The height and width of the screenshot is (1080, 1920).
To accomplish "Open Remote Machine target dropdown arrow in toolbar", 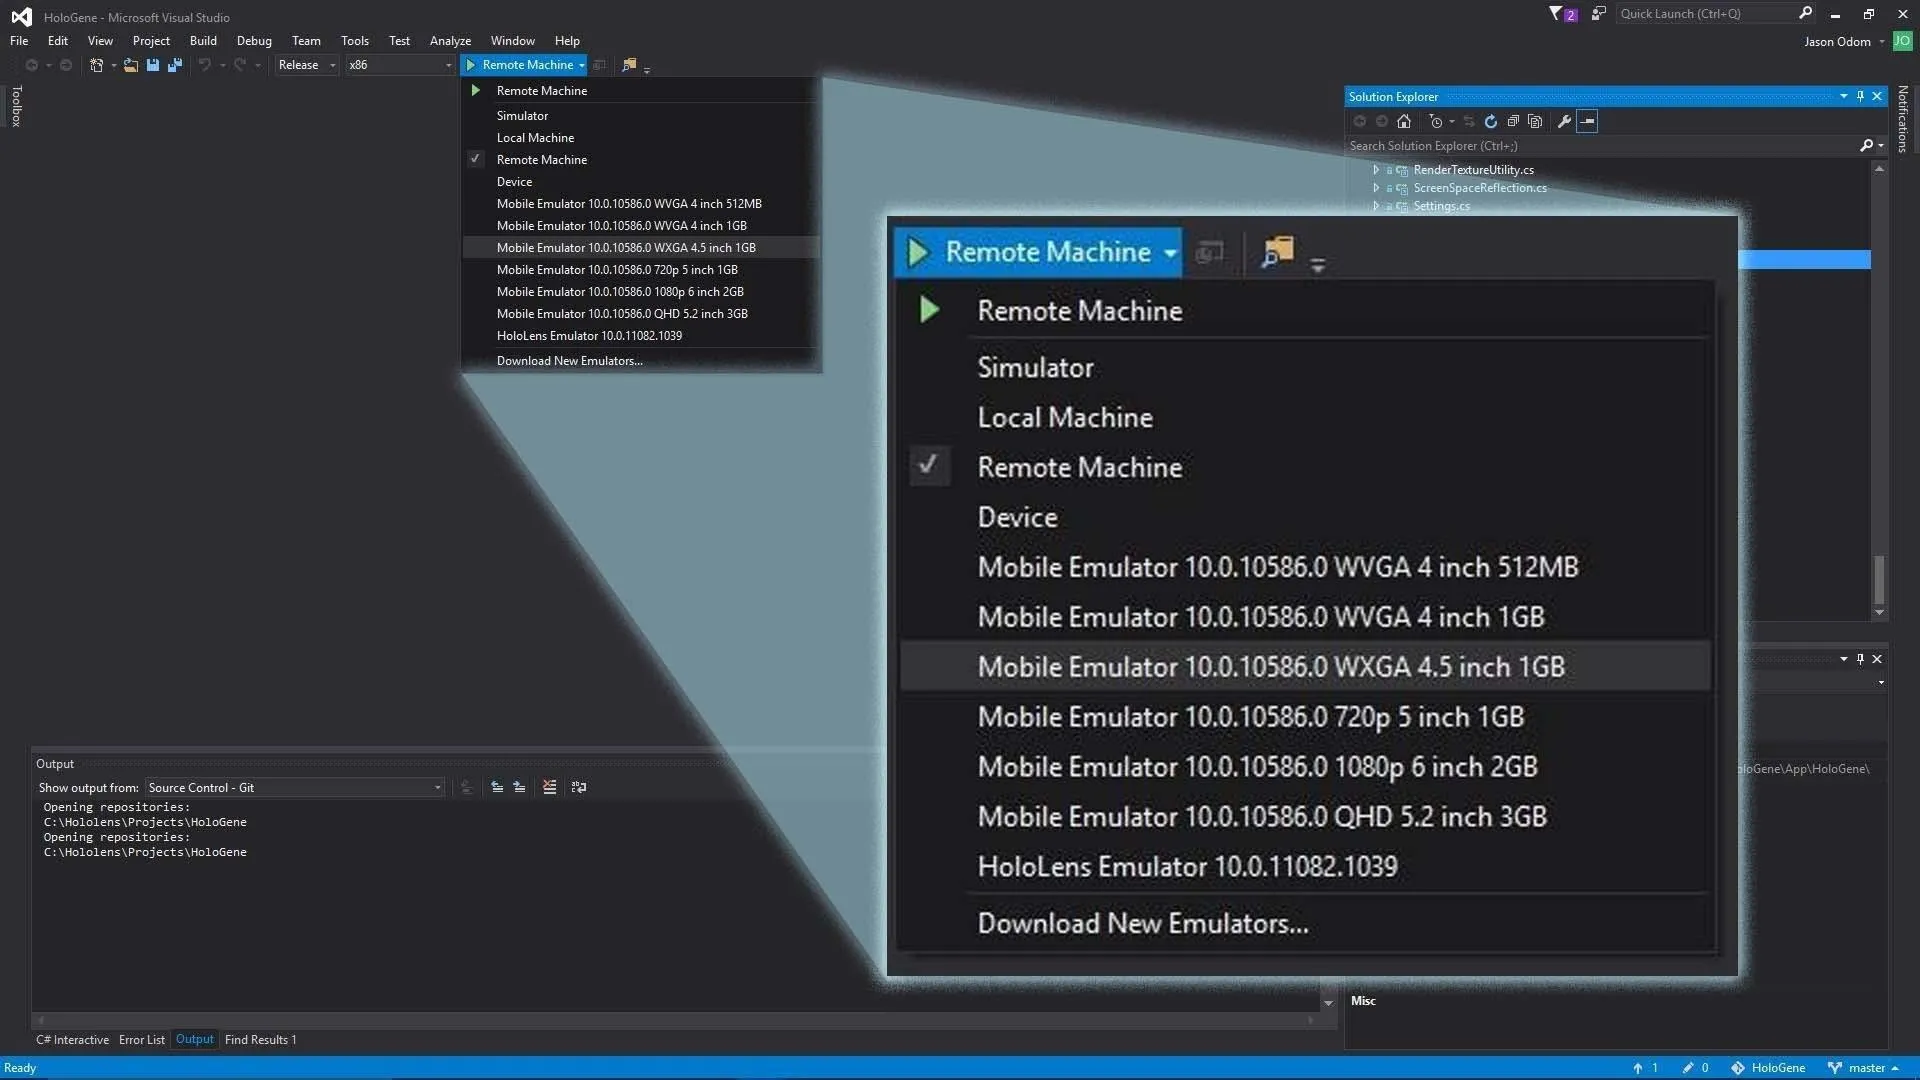I will [x=581, y=66].
